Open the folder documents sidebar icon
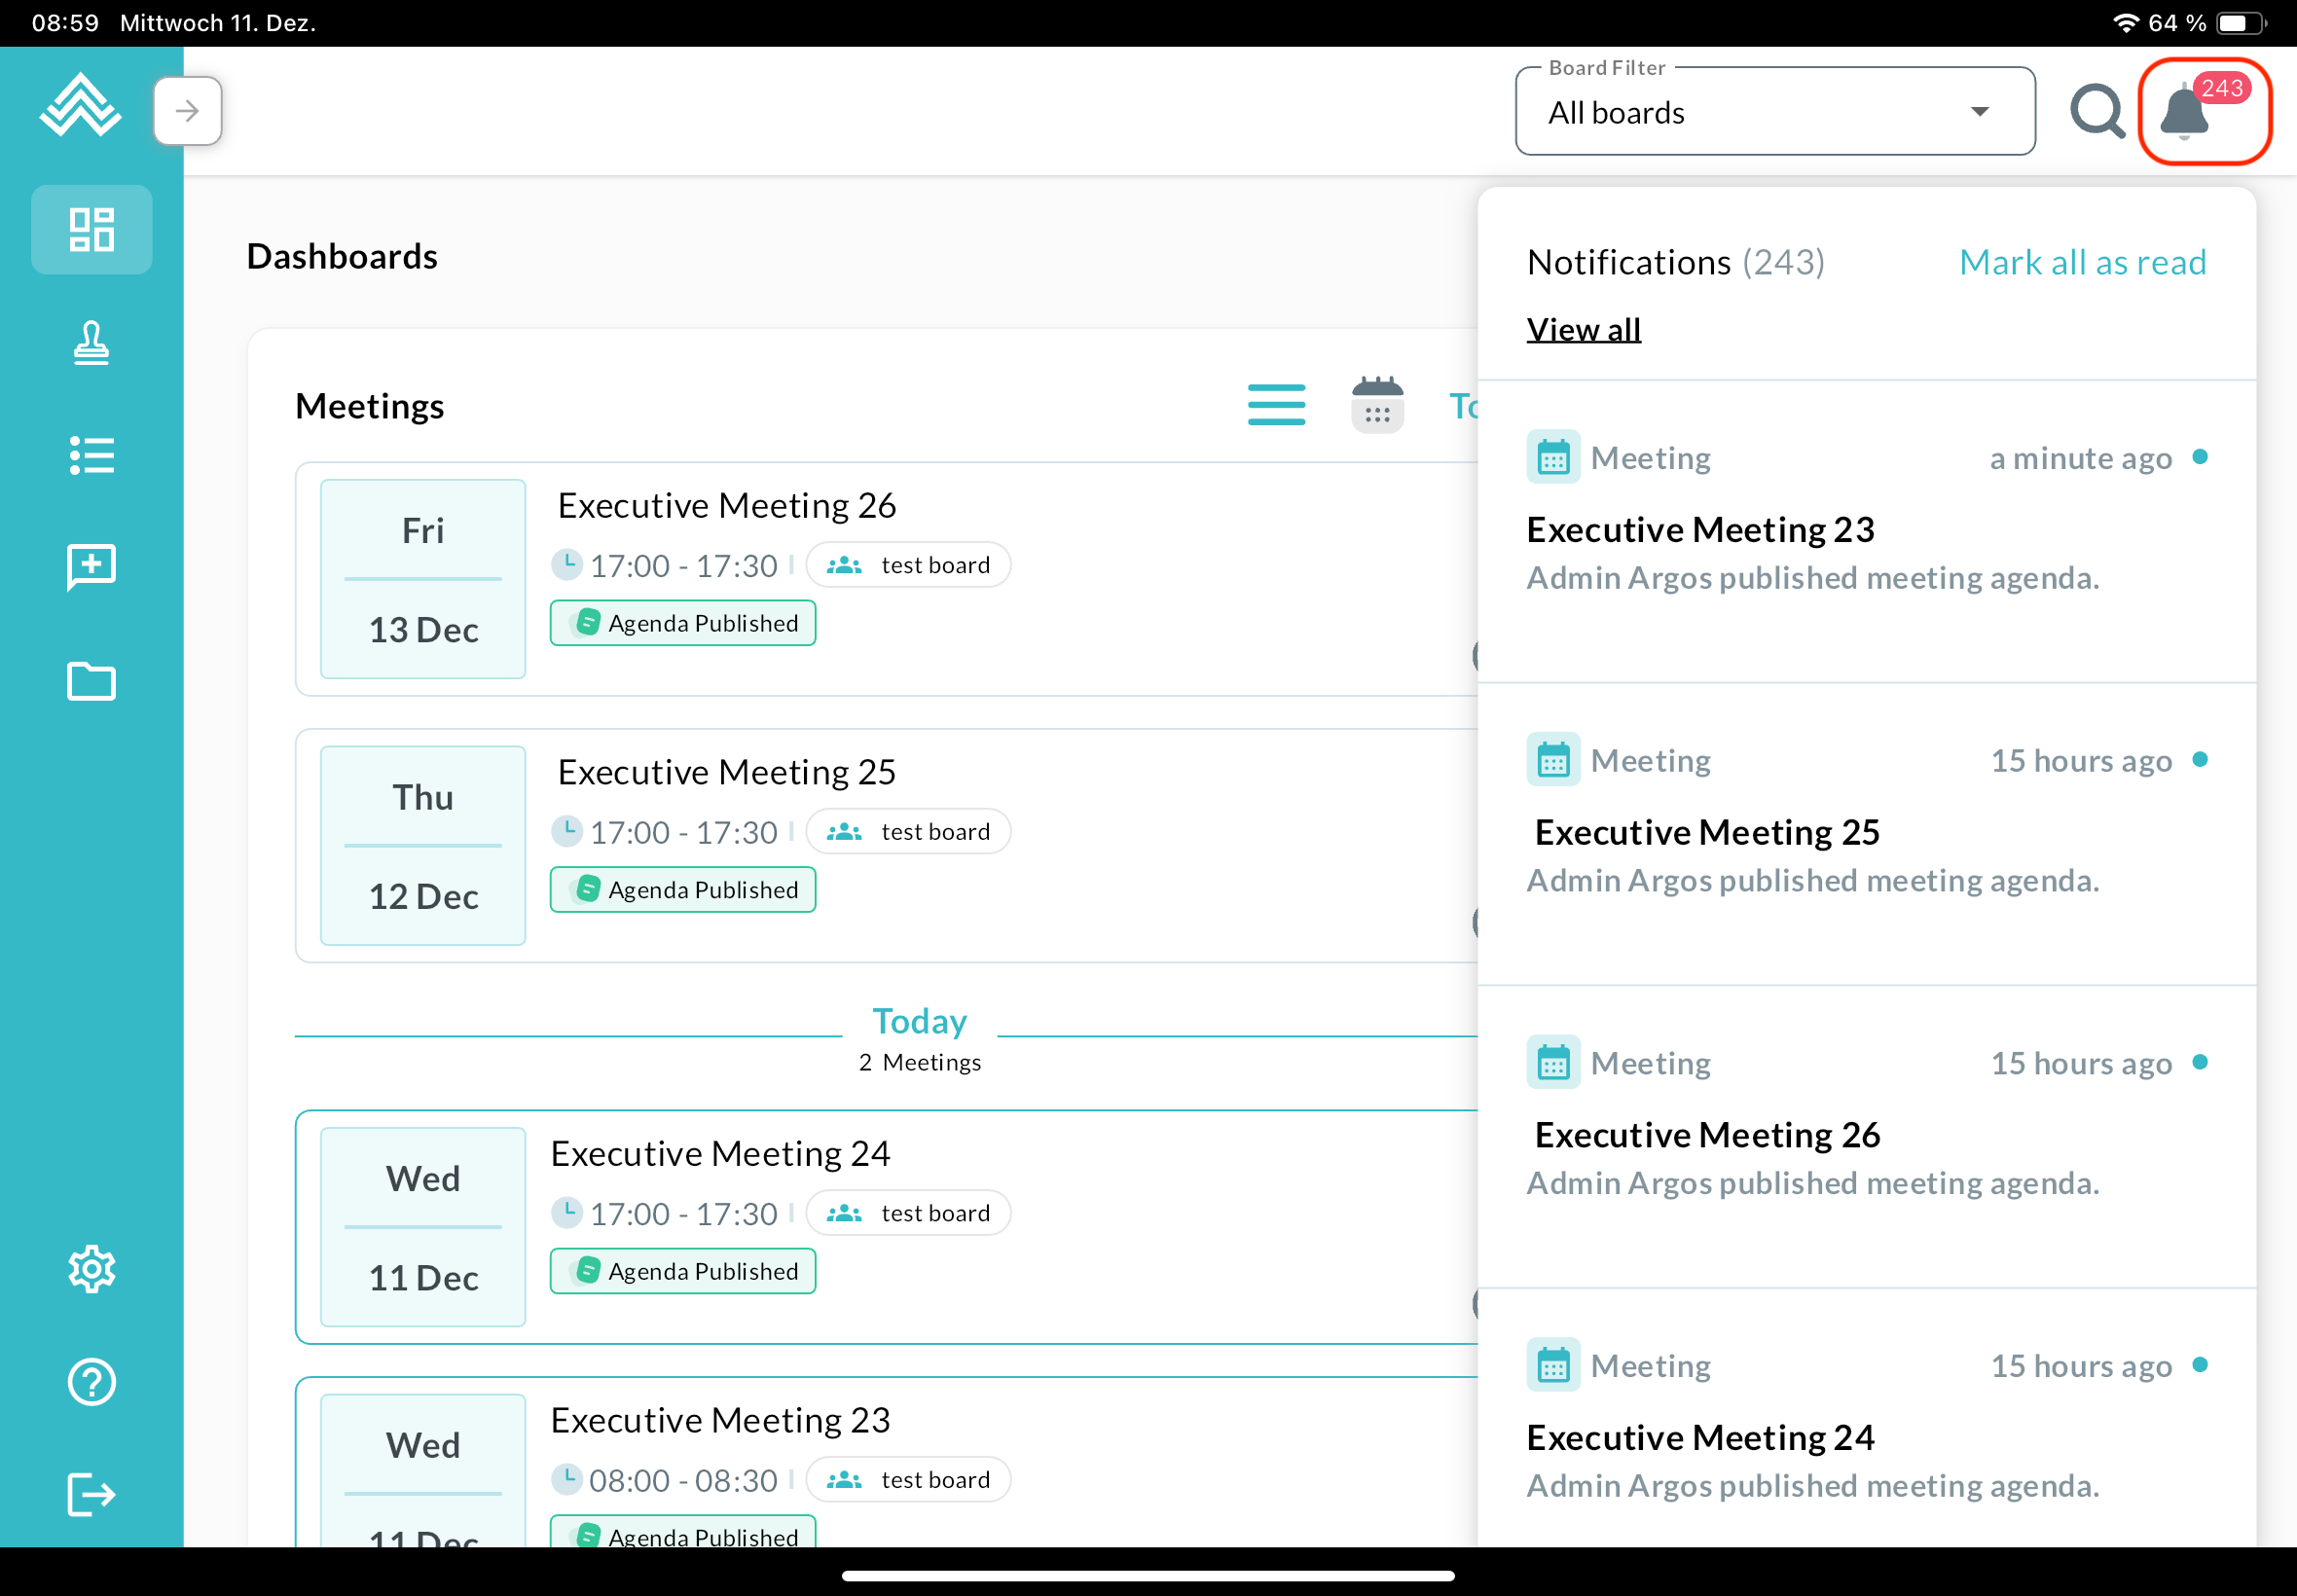 tap(91, 682)
